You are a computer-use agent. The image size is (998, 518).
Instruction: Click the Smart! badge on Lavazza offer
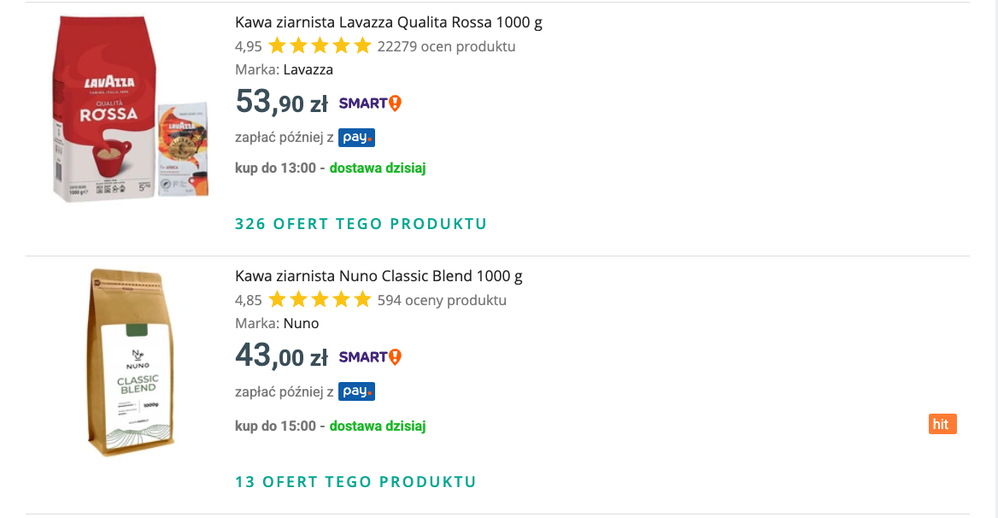370,103
